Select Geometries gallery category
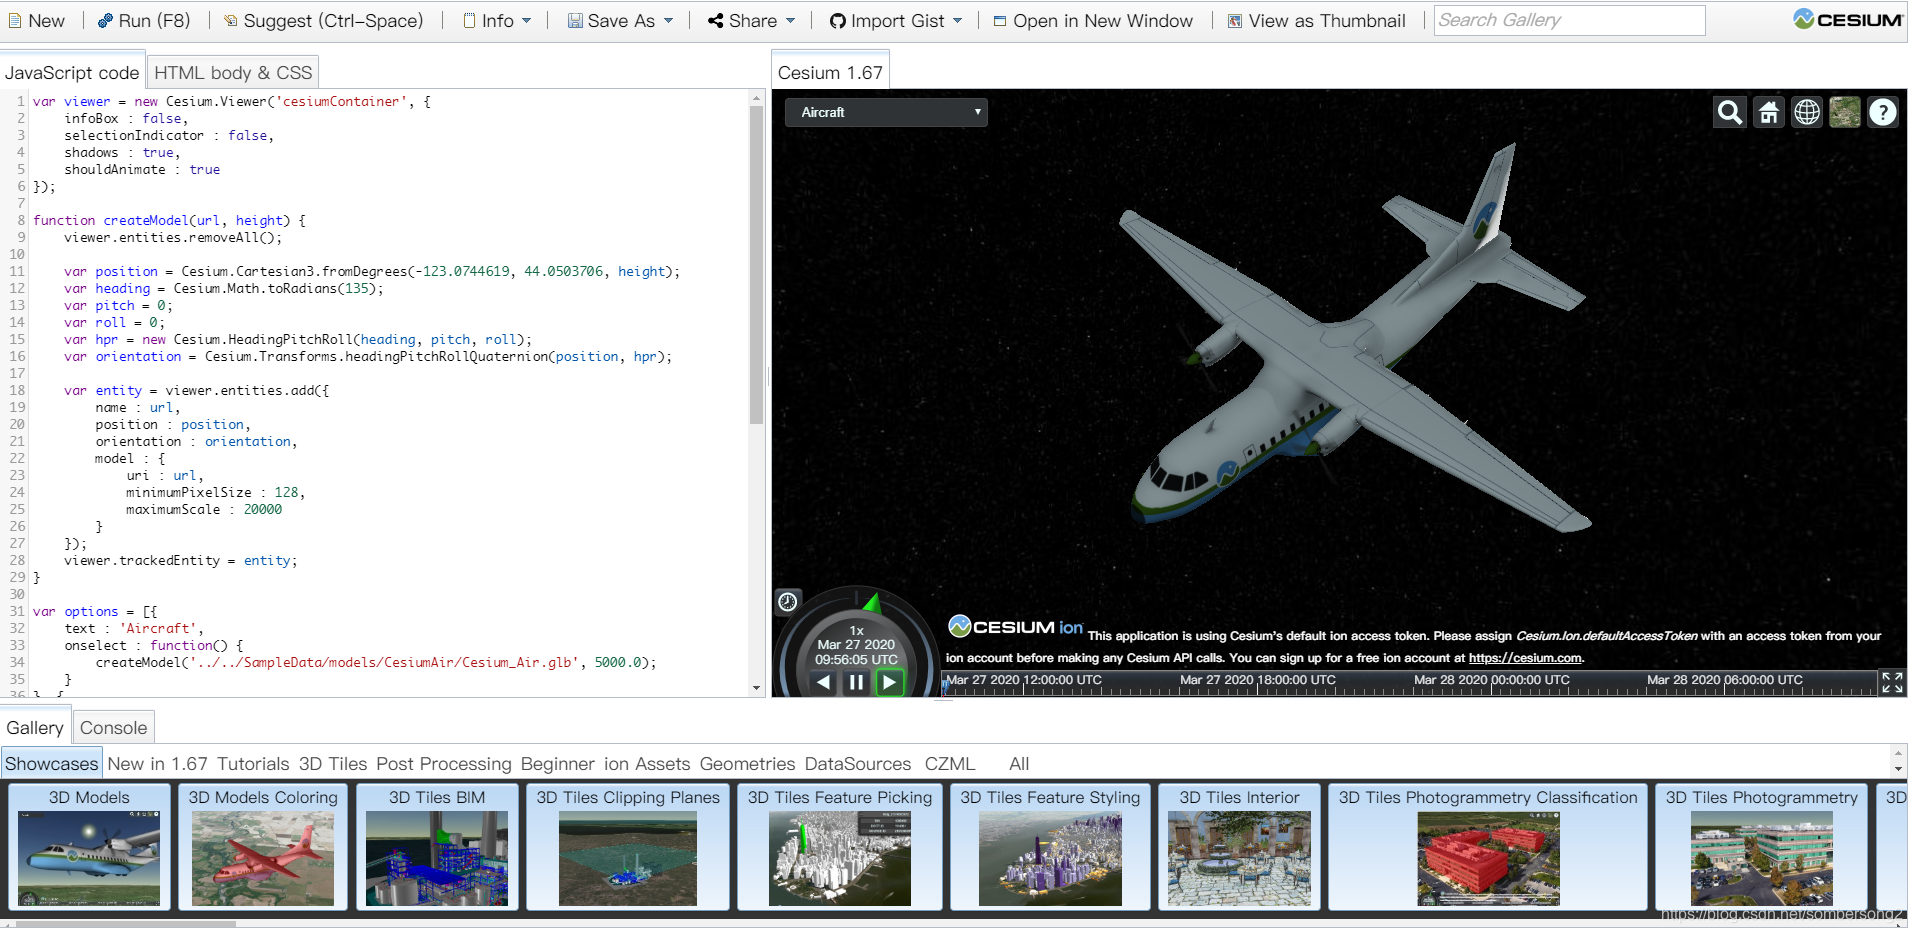Screen dimensions: 1913x933 747,764
